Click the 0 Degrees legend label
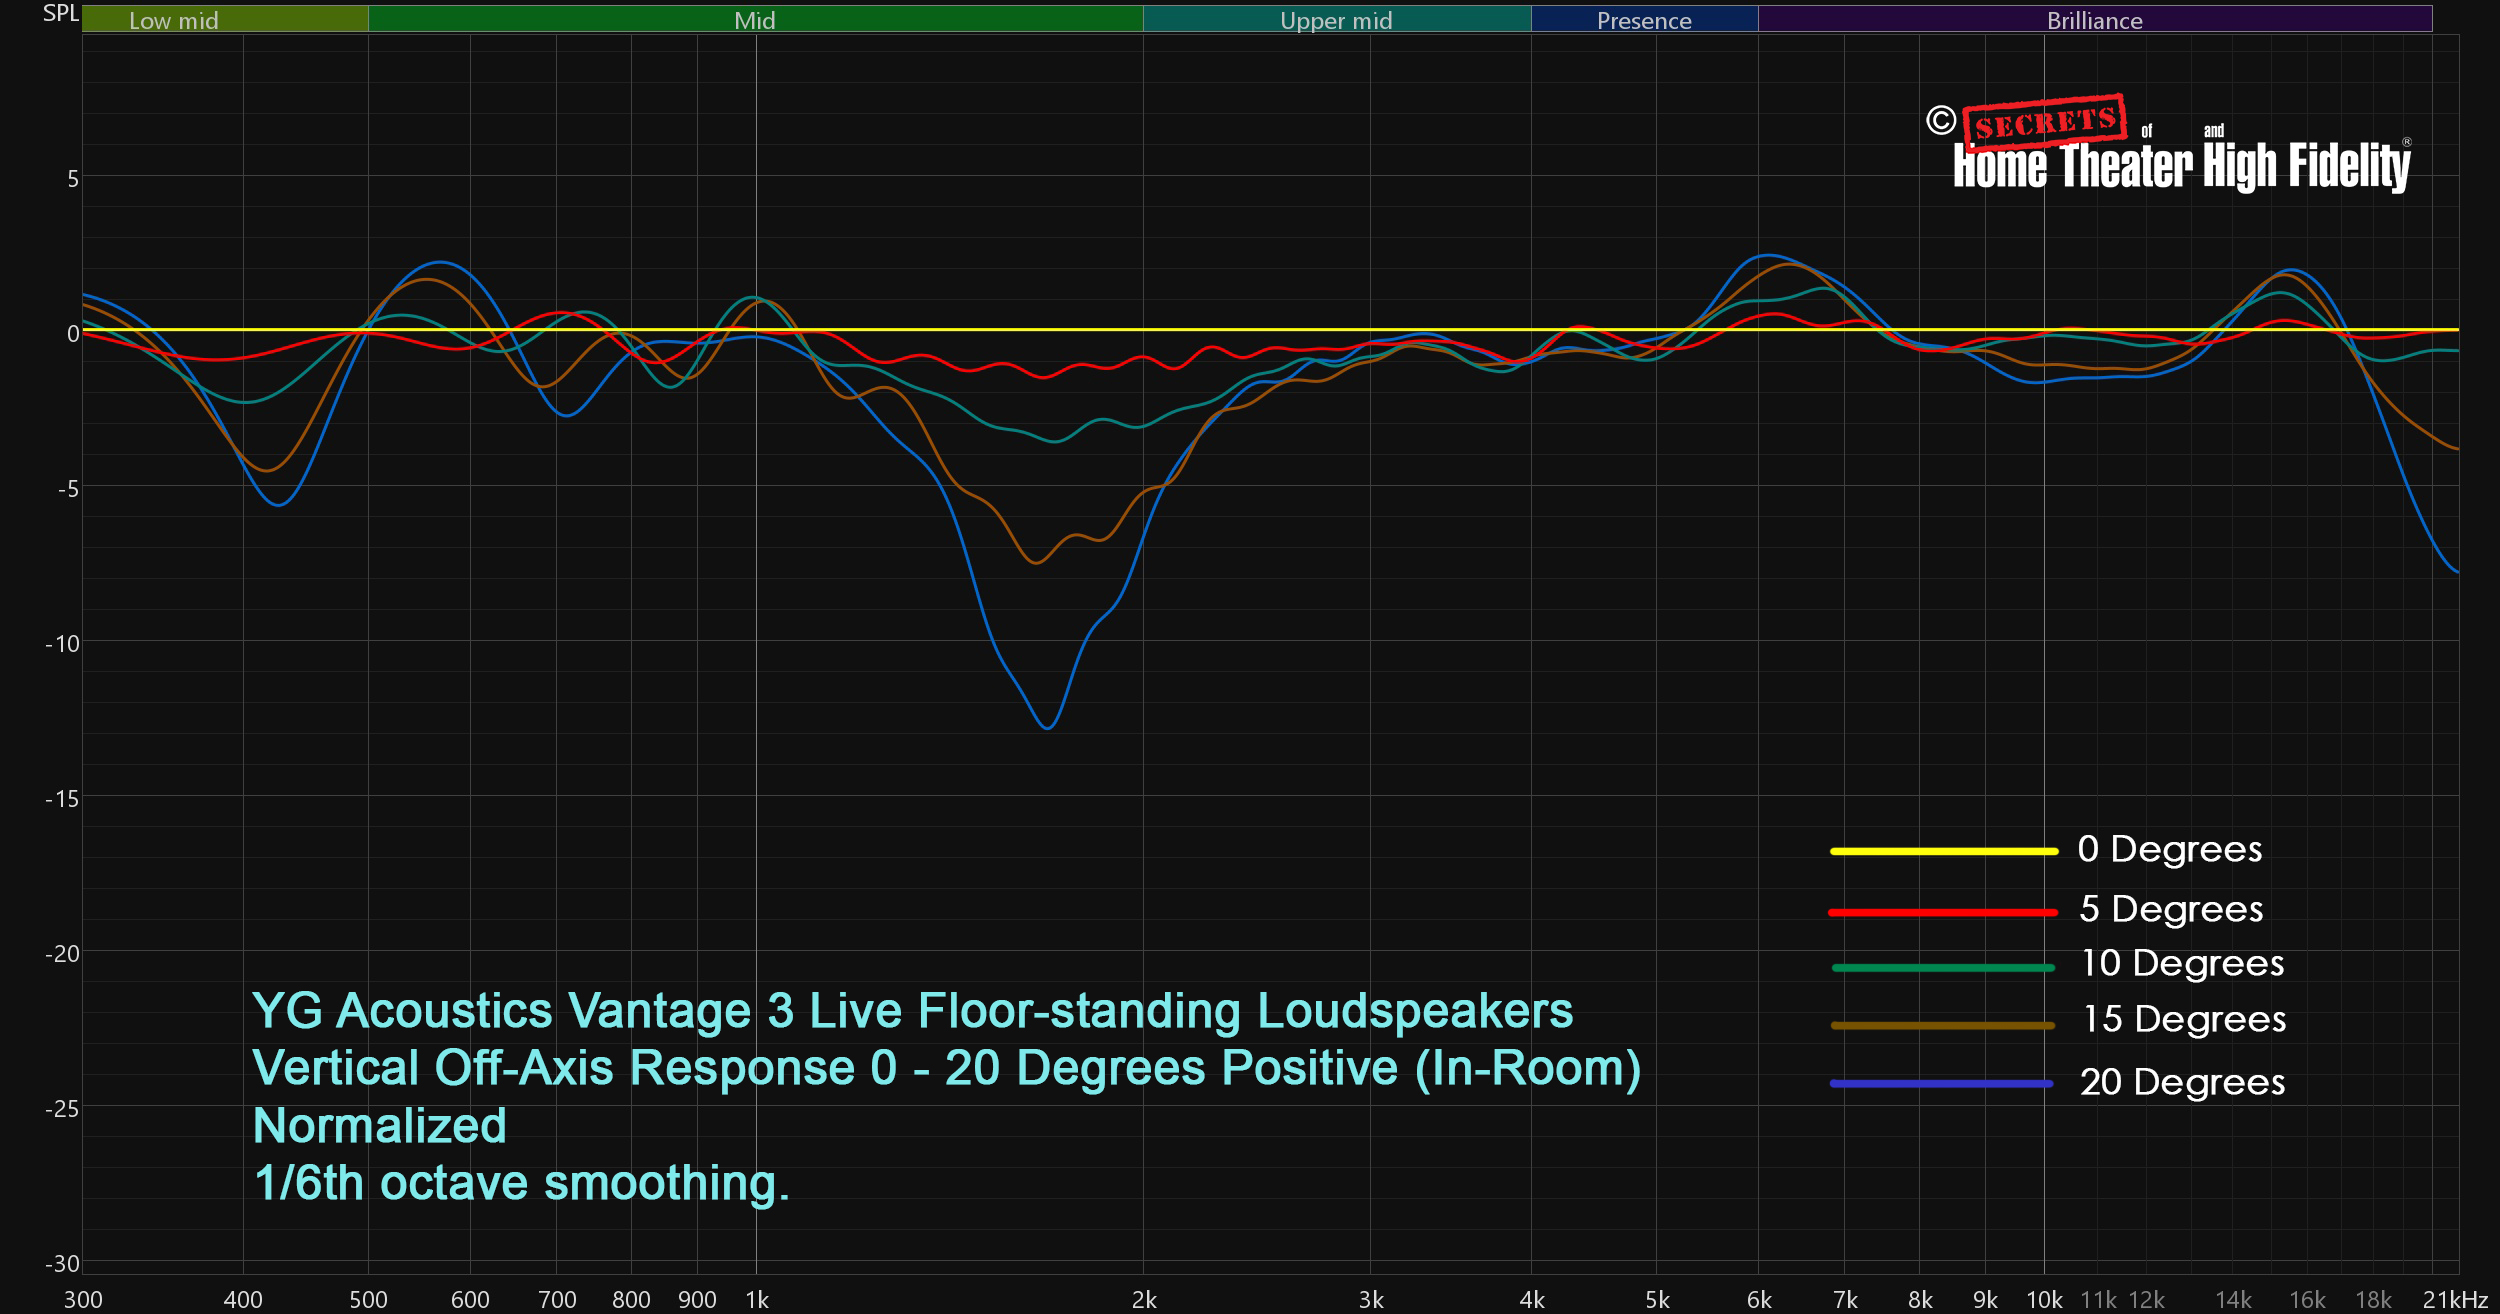The image size is (2500, 1314). click(x=2169, y=849)
